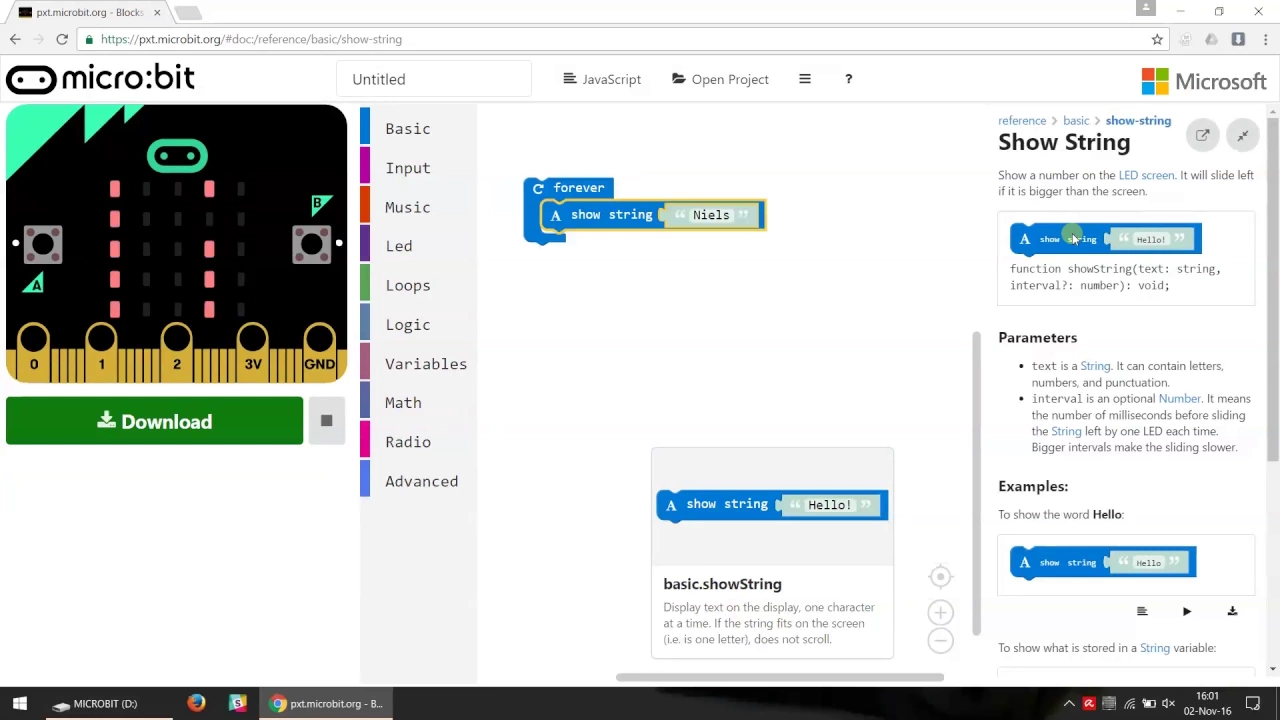The width and height of the screenshot is (1280, 720).
Task: Open the Number link in Parameters
Action: [x=1180, y=398]
